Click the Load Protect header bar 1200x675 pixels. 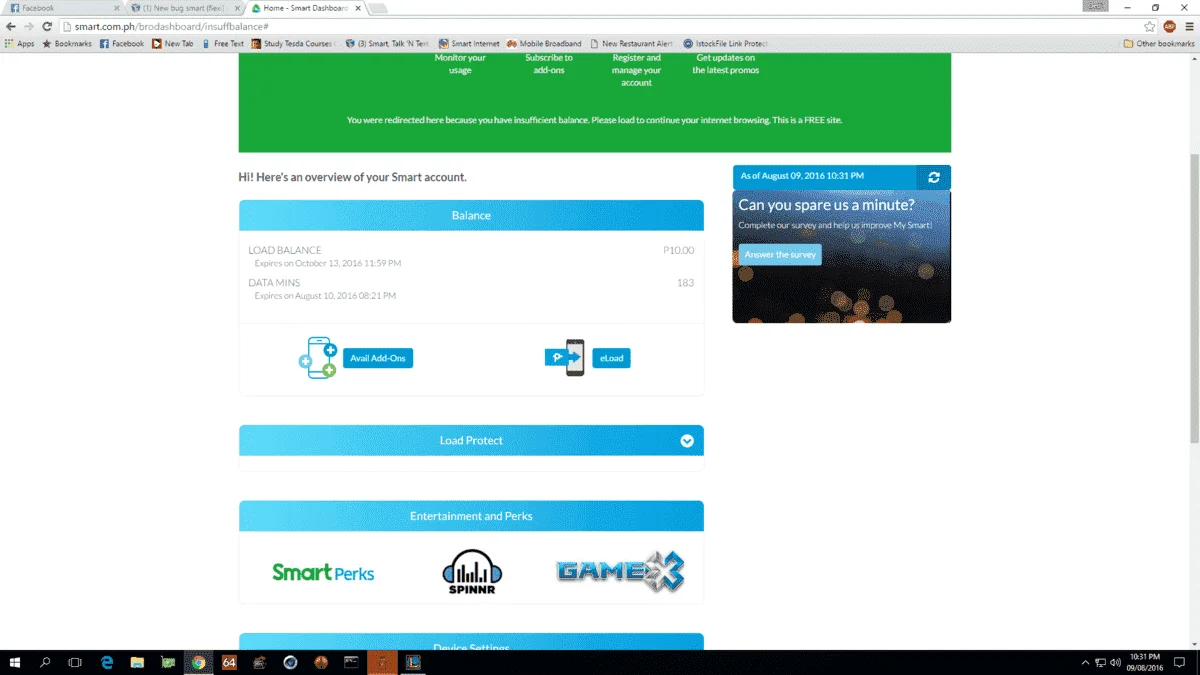(471, 441)
